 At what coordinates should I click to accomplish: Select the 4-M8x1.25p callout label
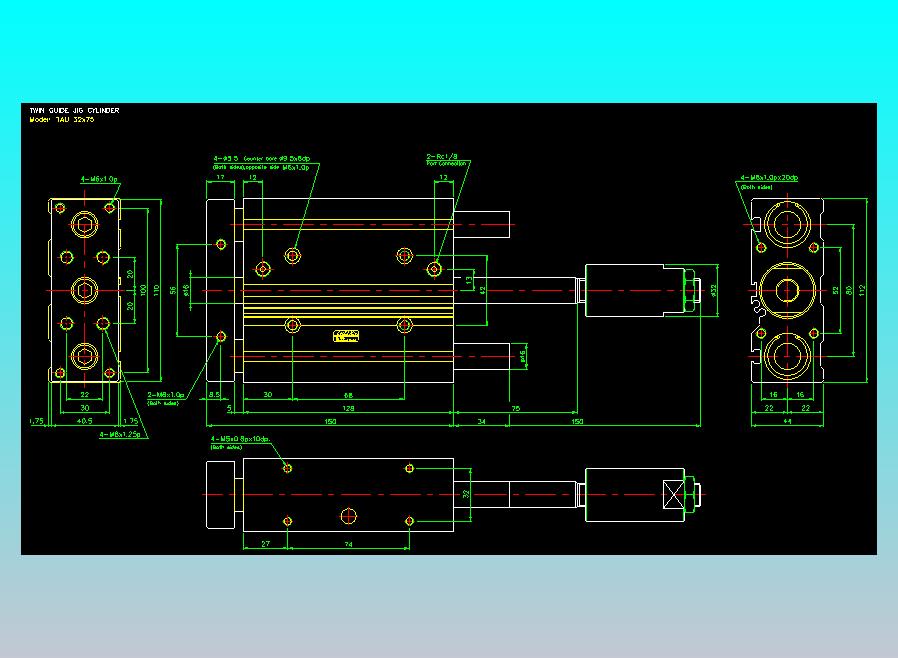120,435
